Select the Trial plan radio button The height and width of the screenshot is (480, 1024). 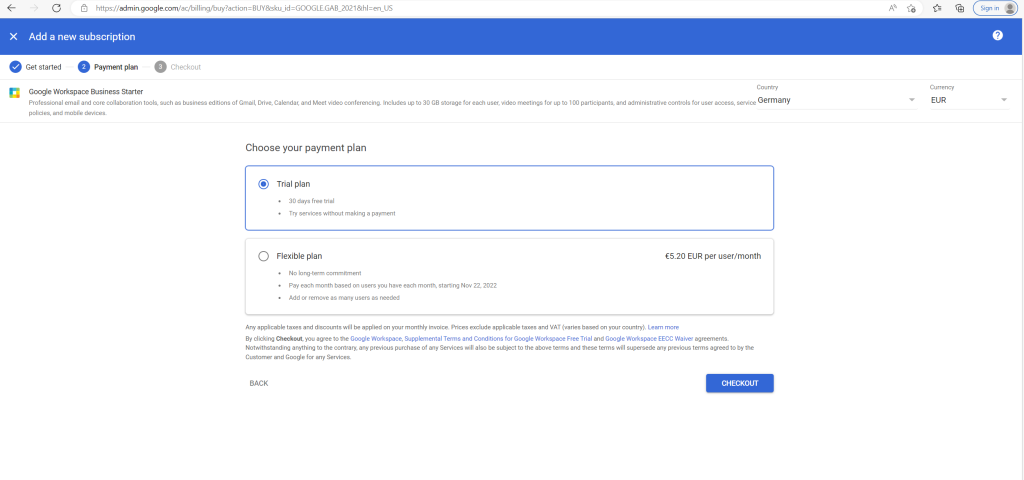coord(263,184)
